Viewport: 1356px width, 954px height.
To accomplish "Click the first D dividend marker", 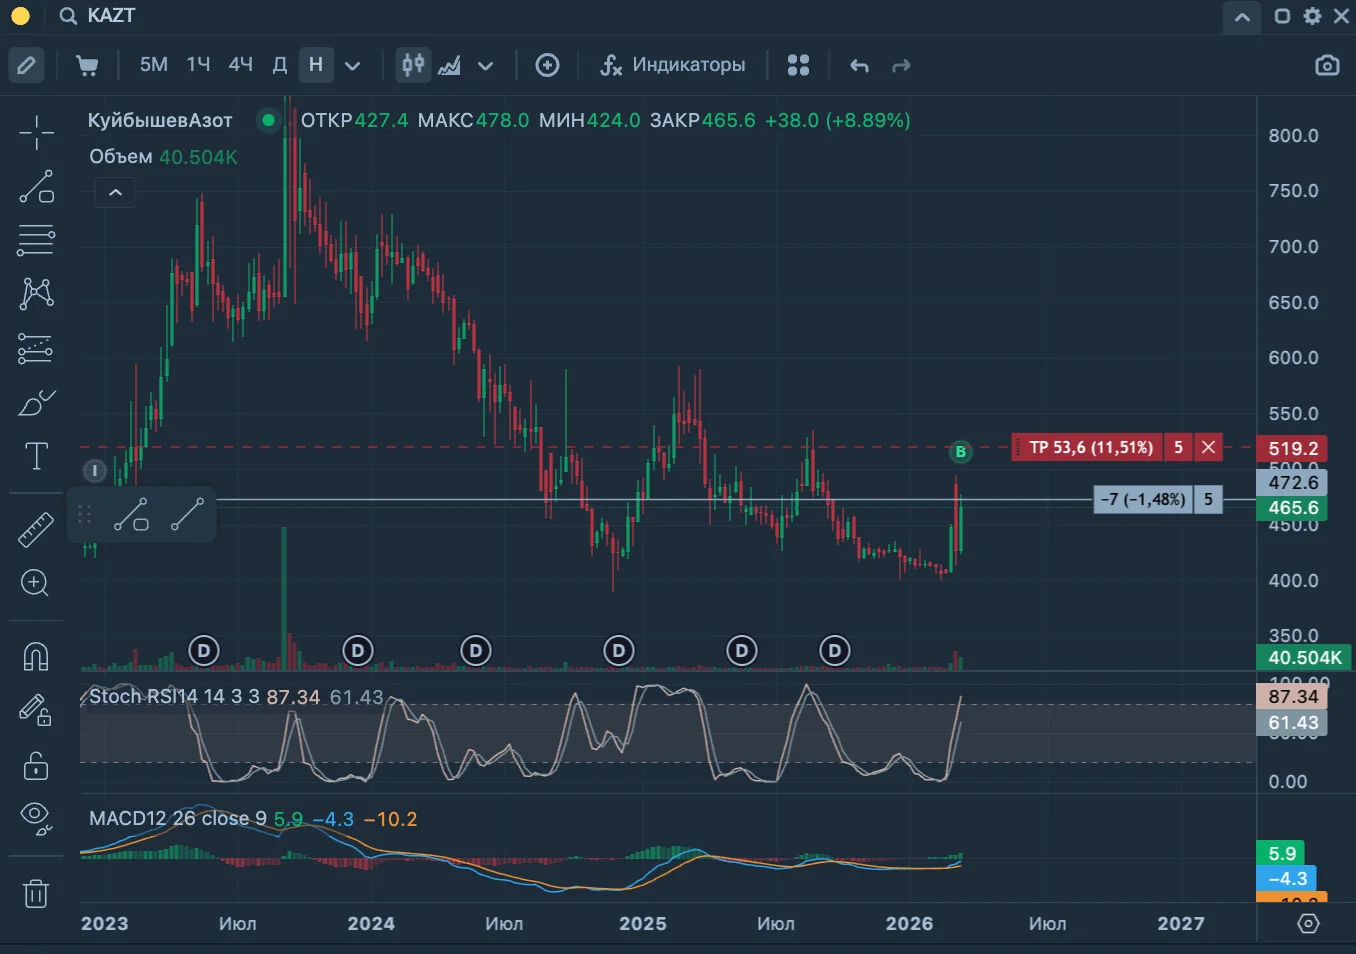I will (x=204, y=651).
